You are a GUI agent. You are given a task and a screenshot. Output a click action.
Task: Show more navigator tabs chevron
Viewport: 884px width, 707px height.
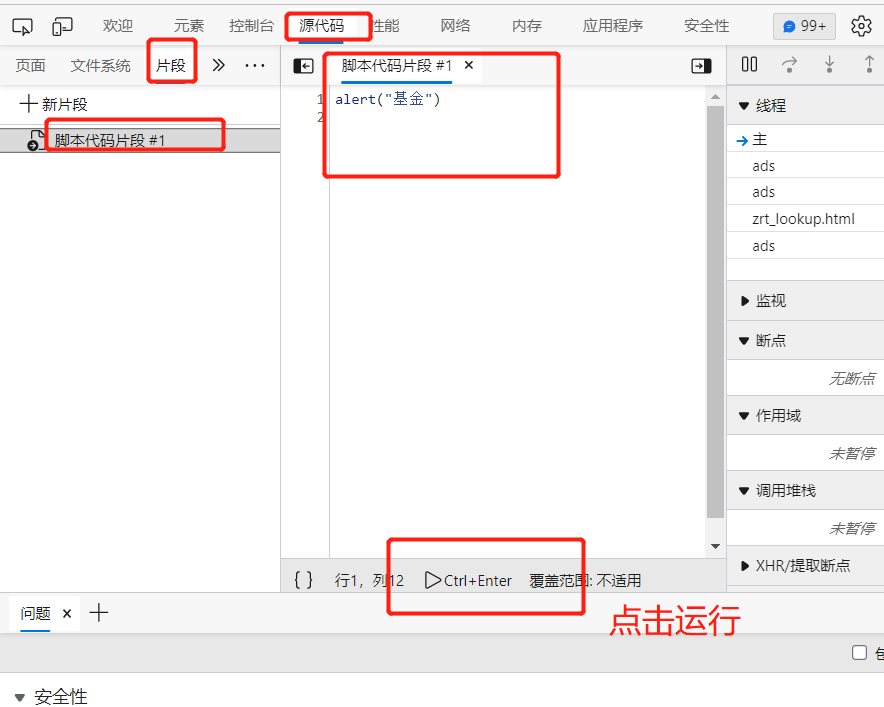click(x=218, y=65)
